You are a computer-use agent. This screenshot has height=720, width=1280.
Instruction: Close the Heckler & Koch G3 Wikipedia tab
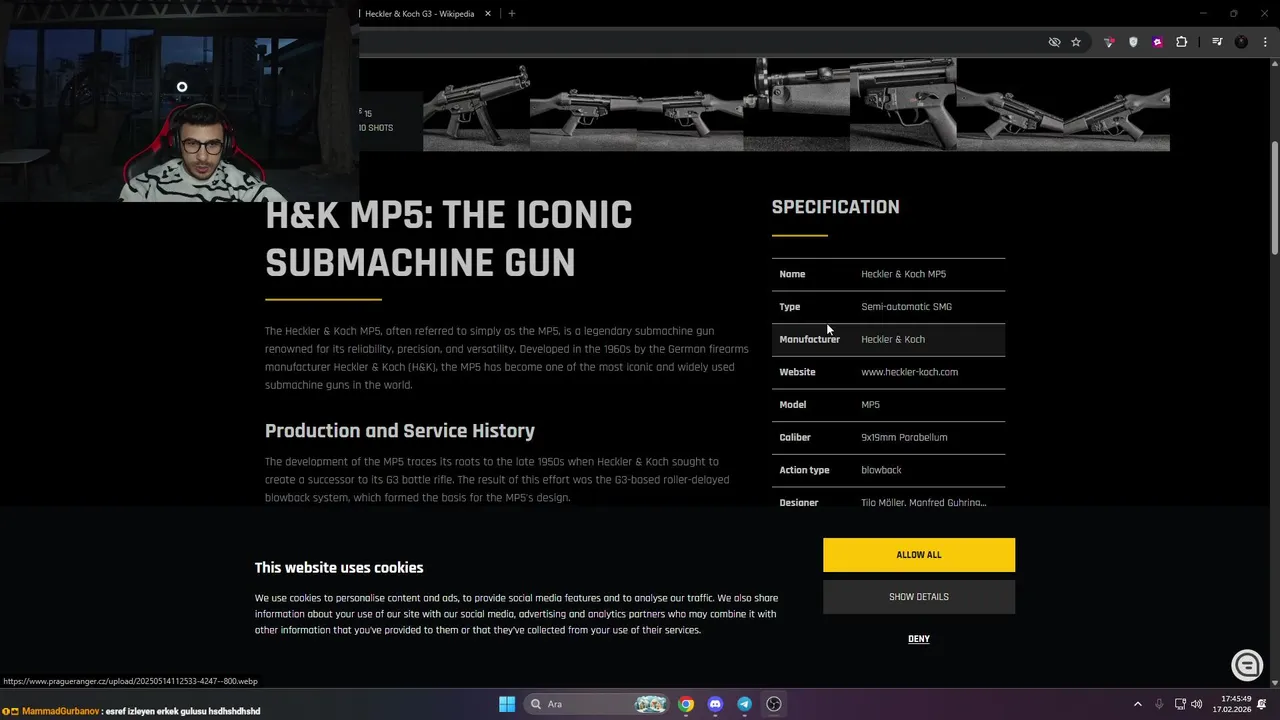click(488, 14)
